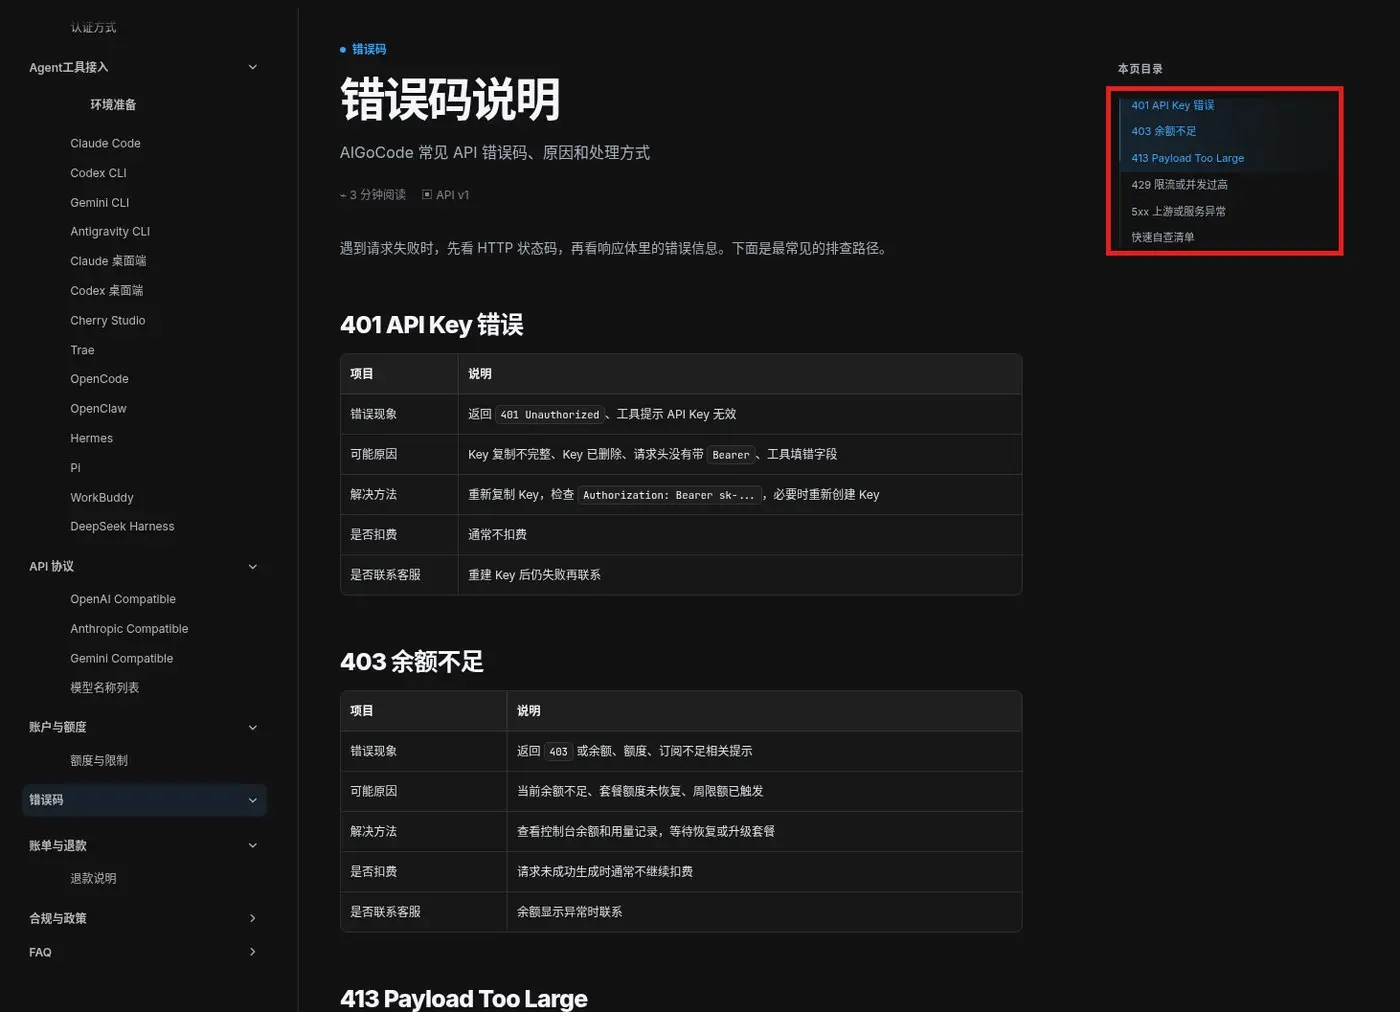Open the OpenAI Compatible sidebar page
1400x1012 pixels.
point(123,600)
